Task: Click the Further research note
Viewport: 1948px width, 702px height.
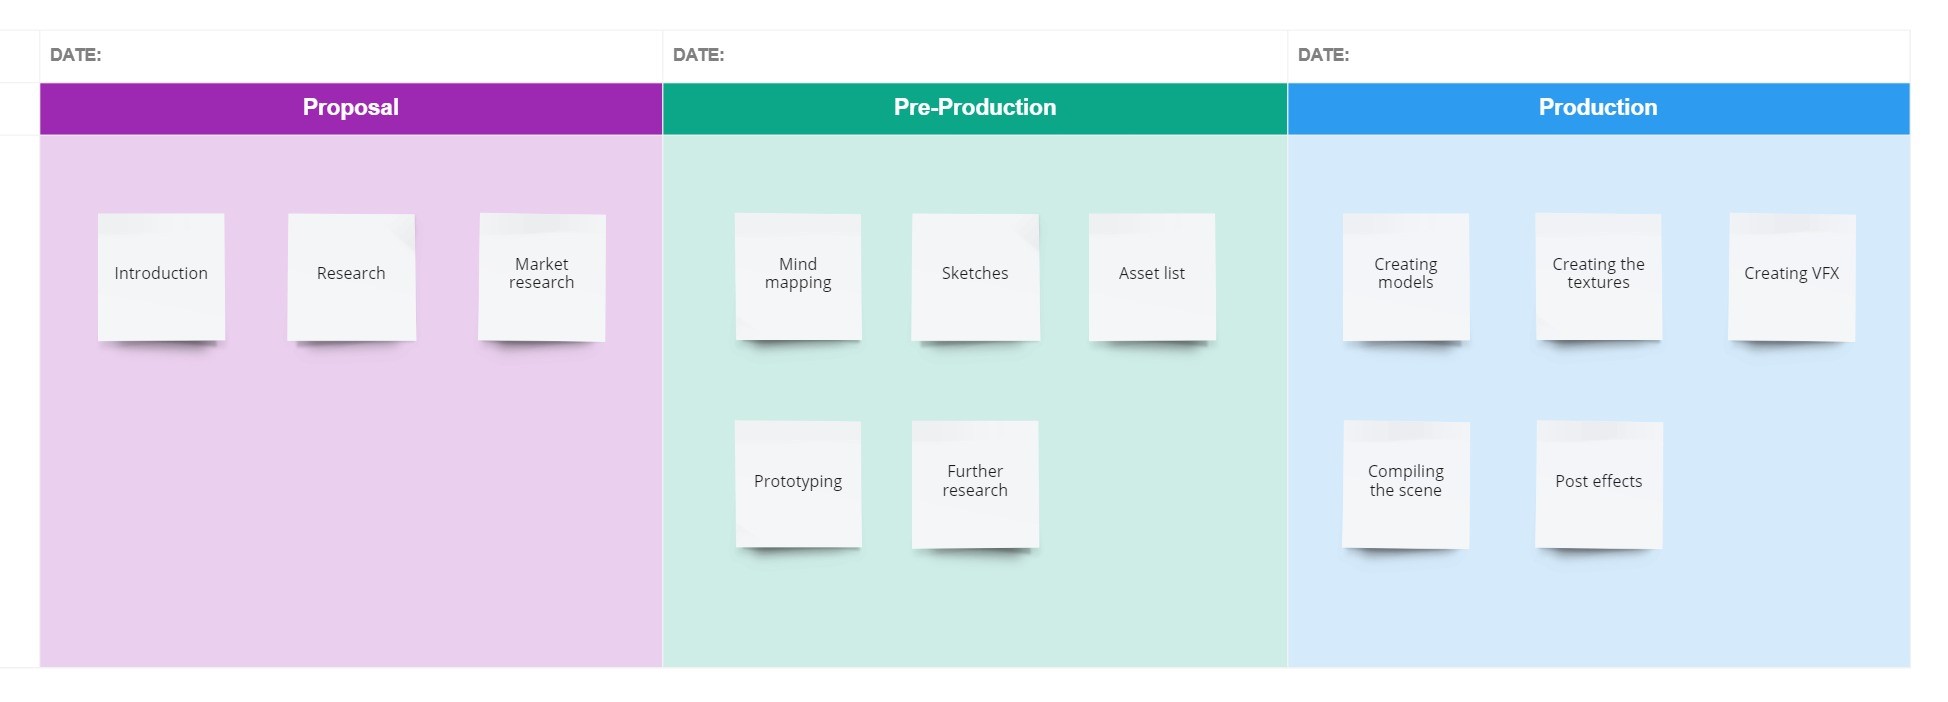Action: point(975,484)
